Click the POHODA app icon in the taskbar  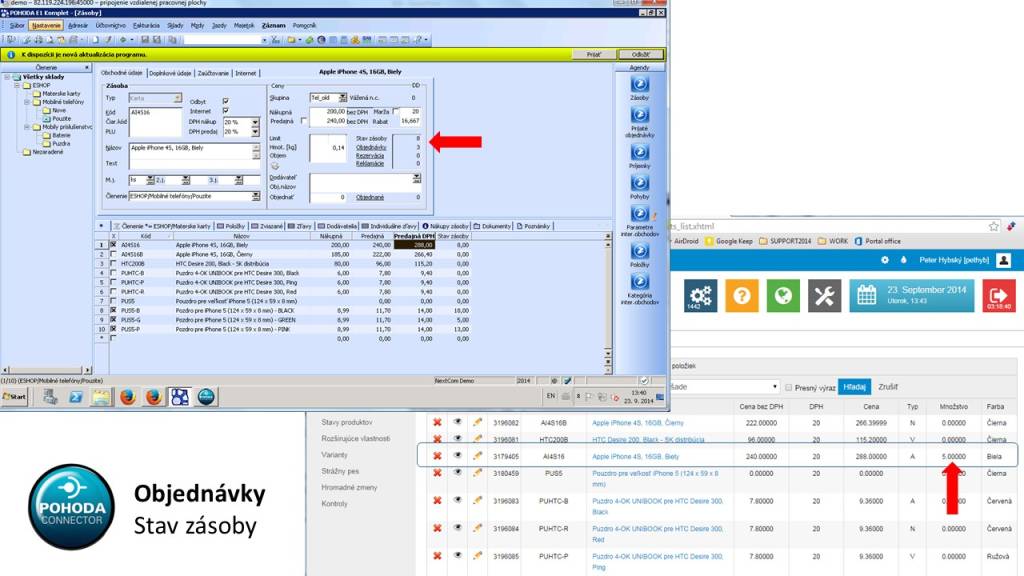pos(180,396)
